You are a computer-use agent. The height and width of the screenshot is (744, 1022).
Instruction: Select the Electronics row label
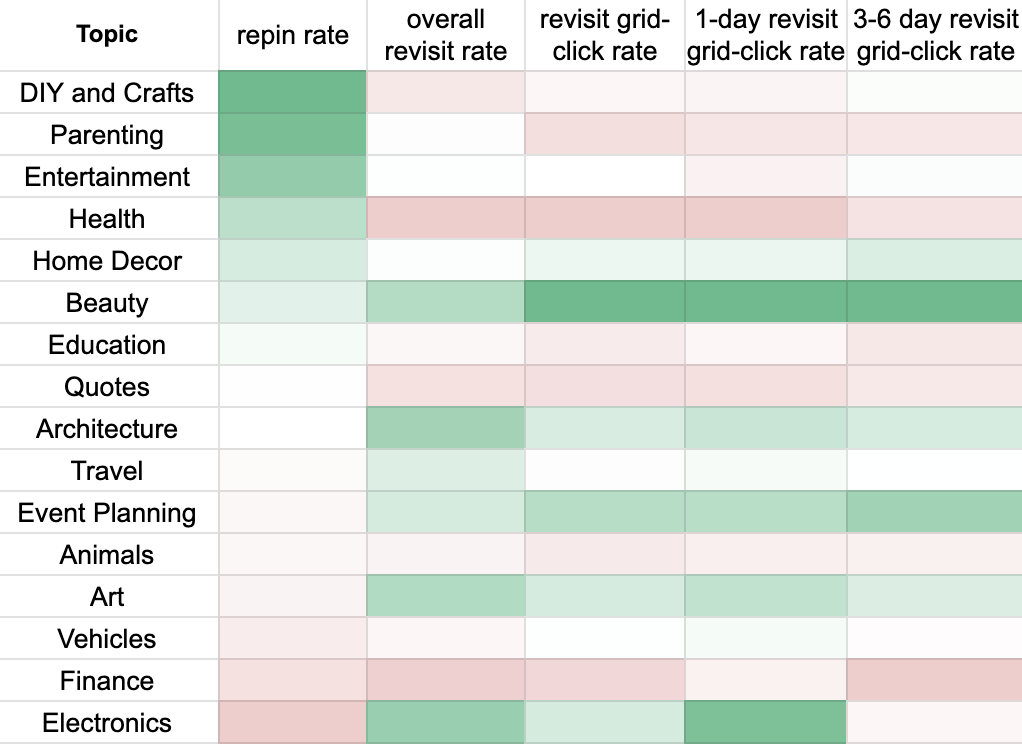point(107,723)
